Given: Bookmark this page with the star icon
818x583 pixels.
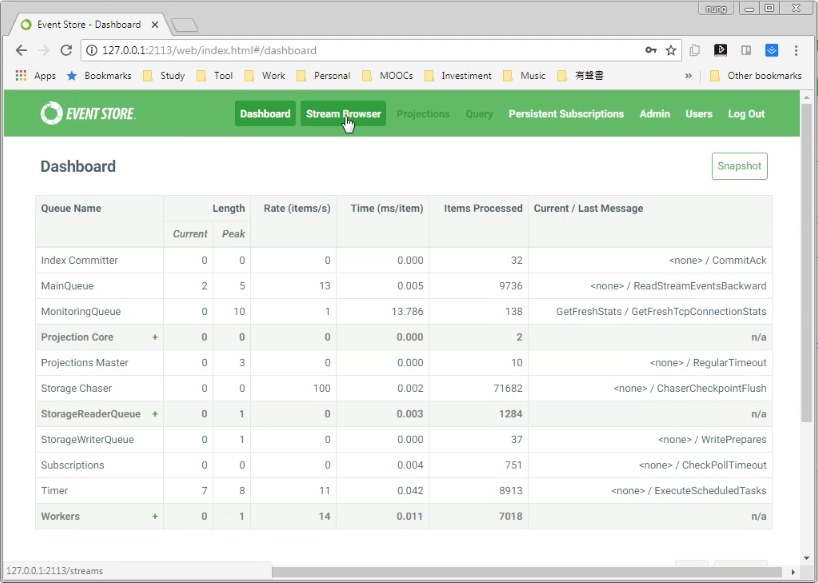Looking at the screenshot, I should pyautogui.click(x=671, y=51).
